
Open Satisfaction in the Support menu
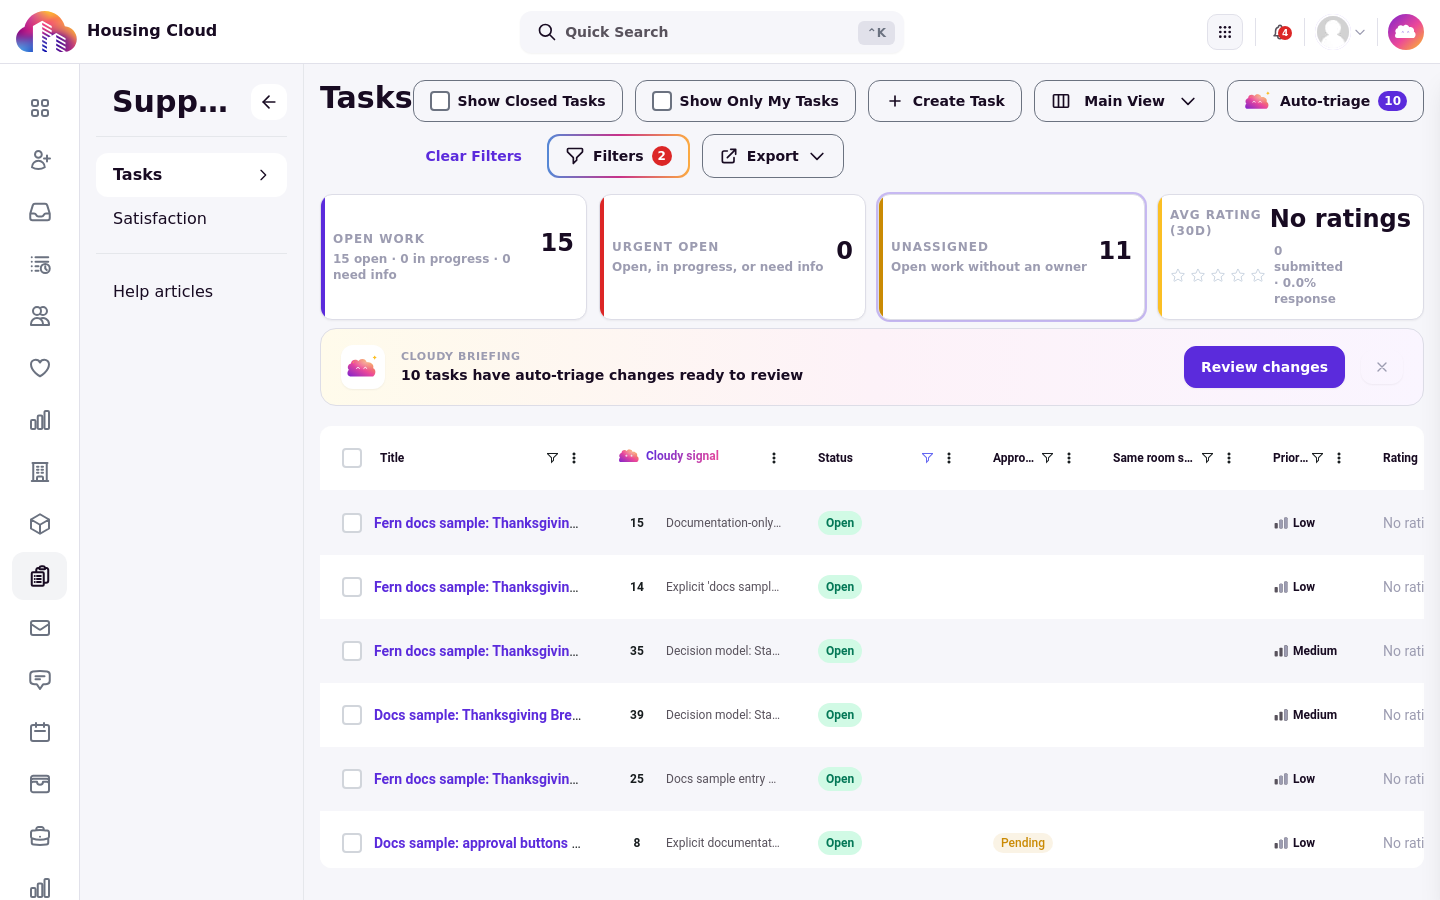pos(160,218)
